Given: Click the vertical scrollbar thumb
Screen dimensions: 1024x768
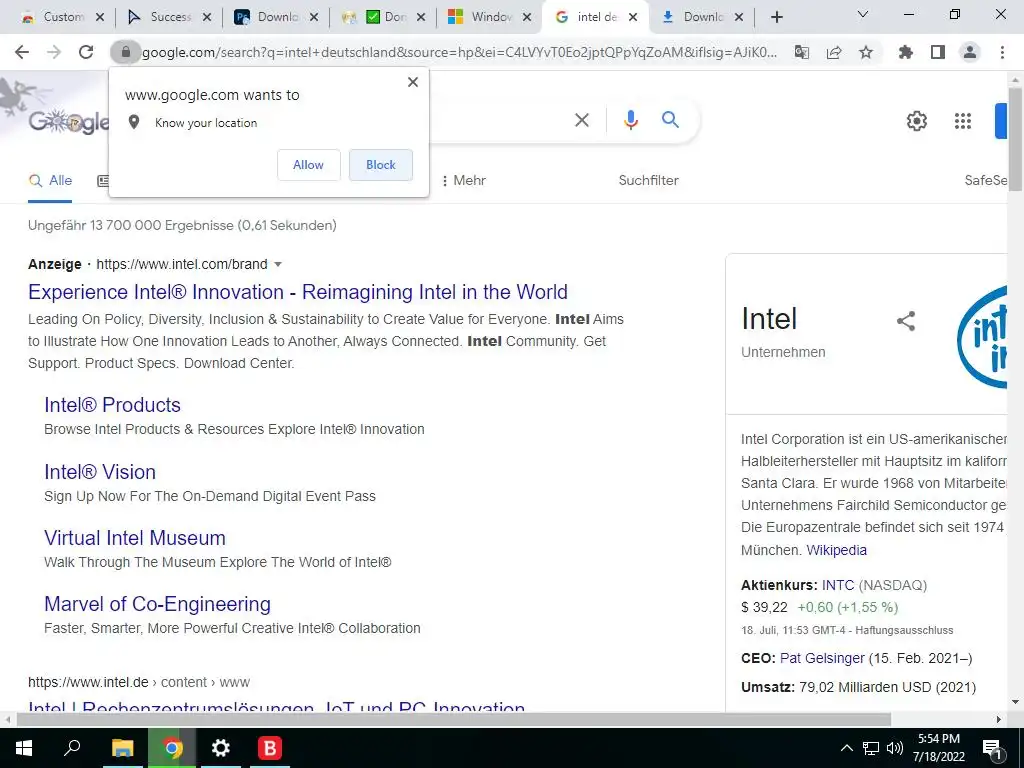Looking at the screenshot, I should click(x=1015, y=138).
